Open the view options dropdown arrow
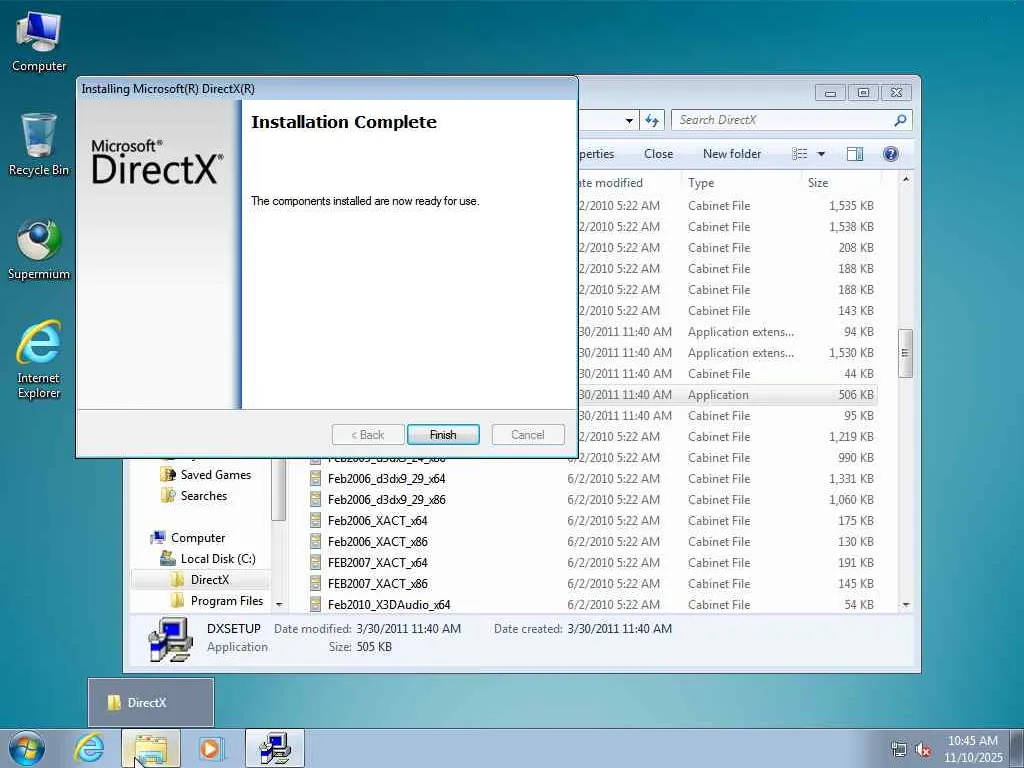The image size is (1024, 768). point(822,154)
